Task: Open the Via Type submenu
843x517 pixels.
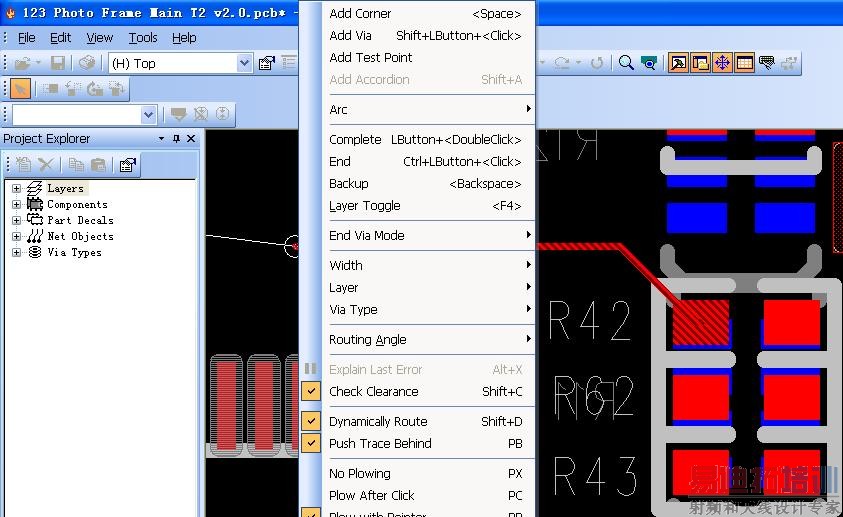Action: [430, 310]
